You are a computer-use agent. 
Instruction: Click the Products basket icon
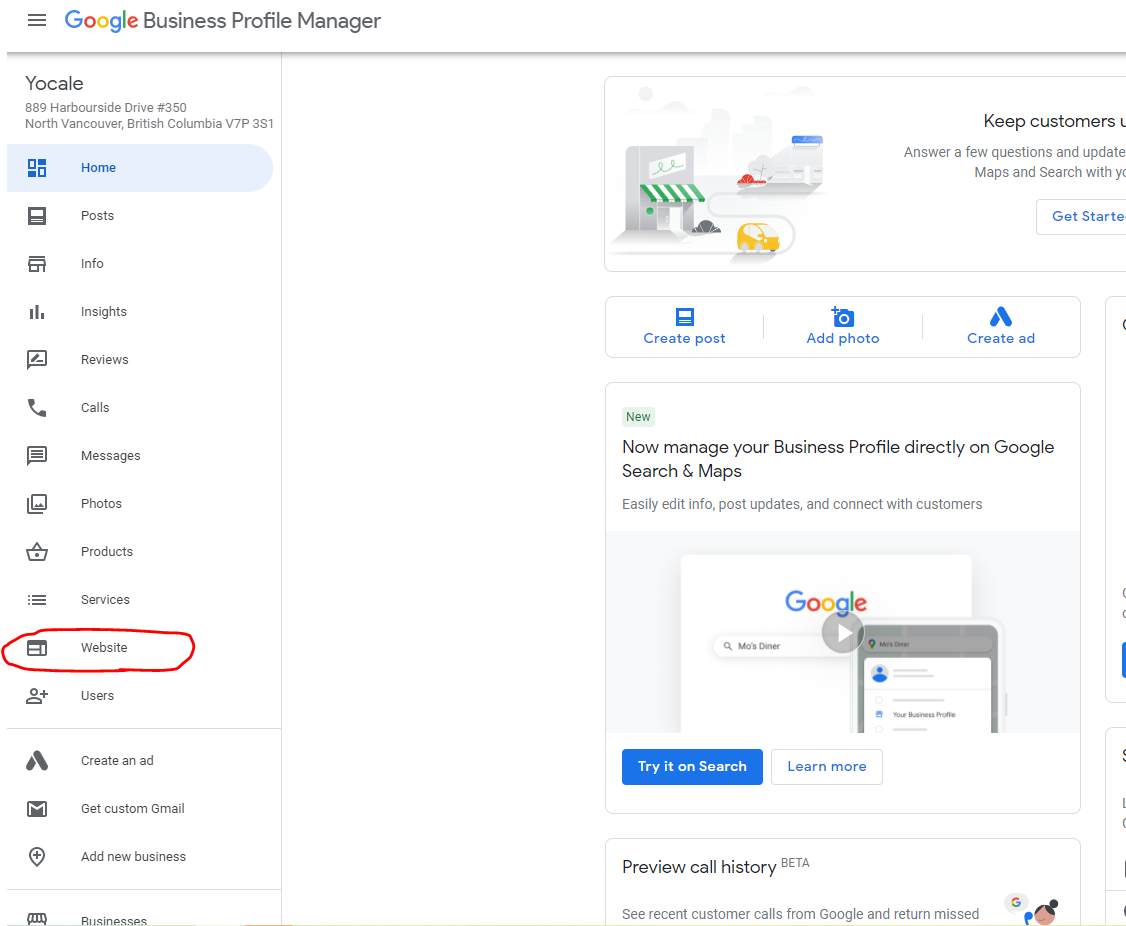click(x=37, y=552)
